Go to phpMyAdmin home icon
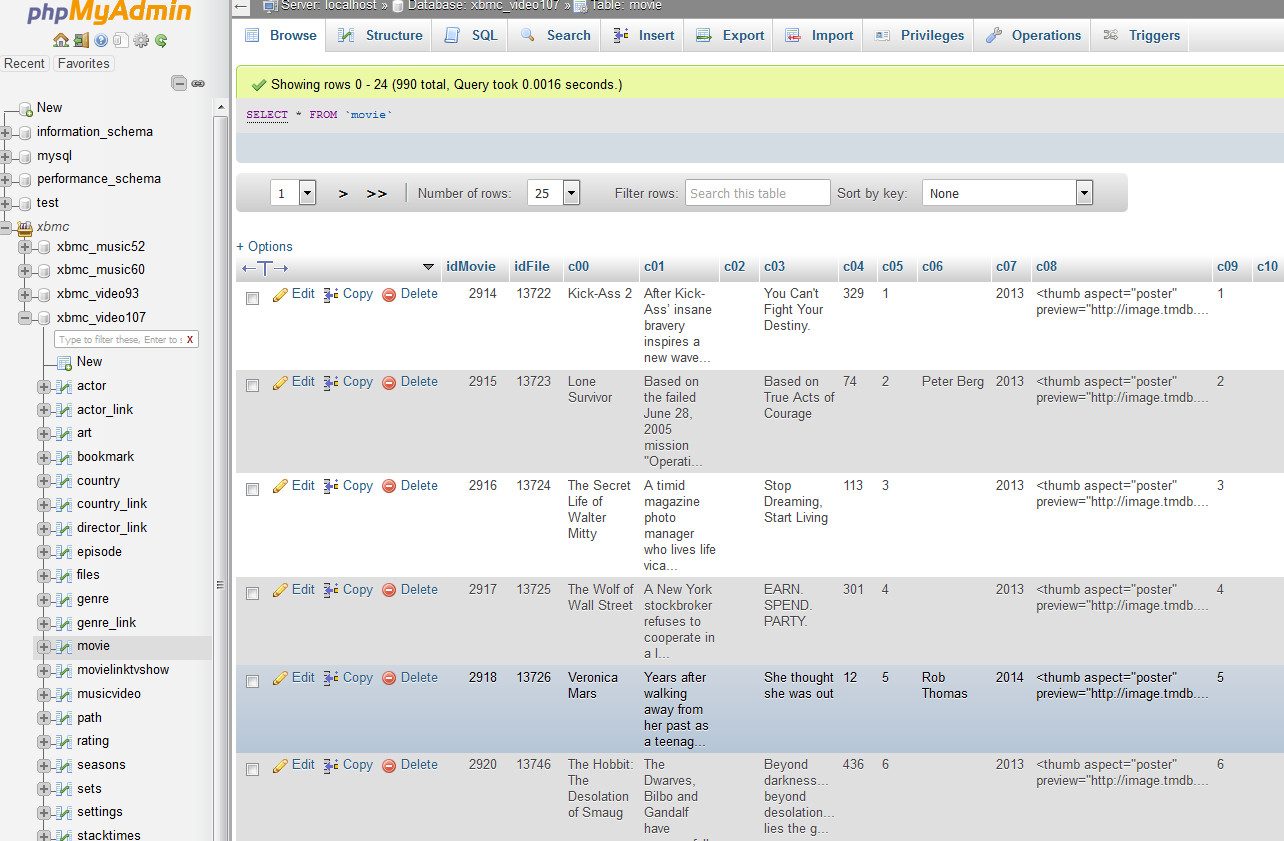The image size is (1284, 841). pos(61,41)
